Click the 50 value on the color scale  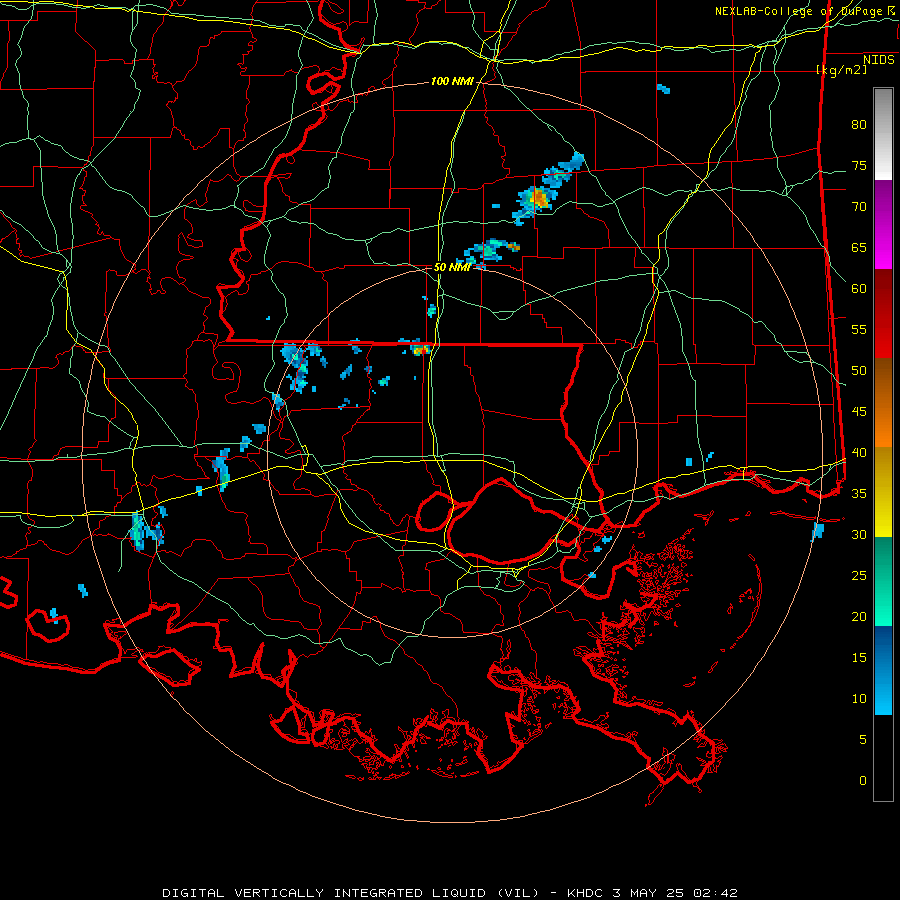859,371
